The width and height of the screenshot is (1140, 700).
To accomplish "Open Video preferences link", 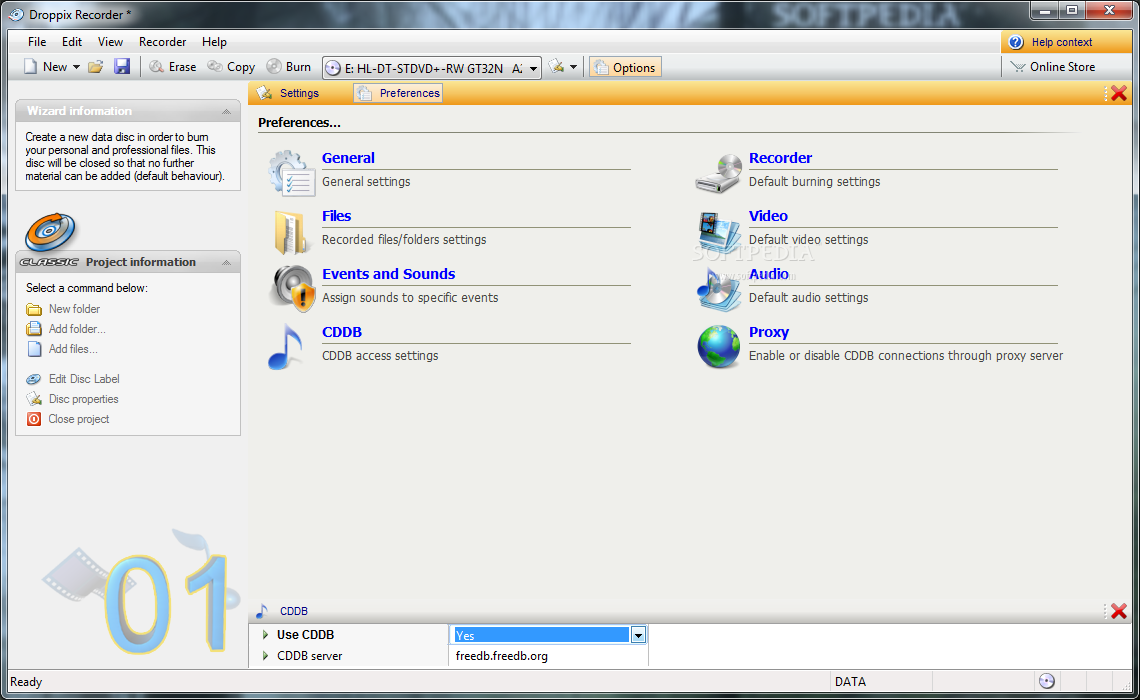I will pyautogui.click(x=768, y=216).
